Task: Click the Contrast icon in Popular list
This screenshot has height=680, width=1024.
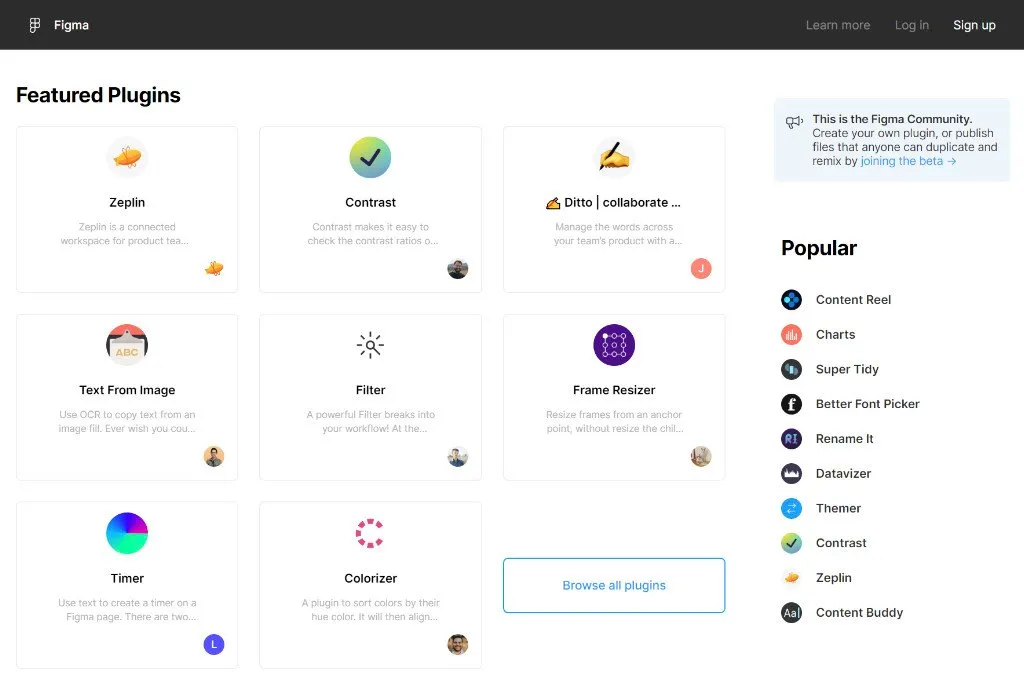Action: coord(792,543)
